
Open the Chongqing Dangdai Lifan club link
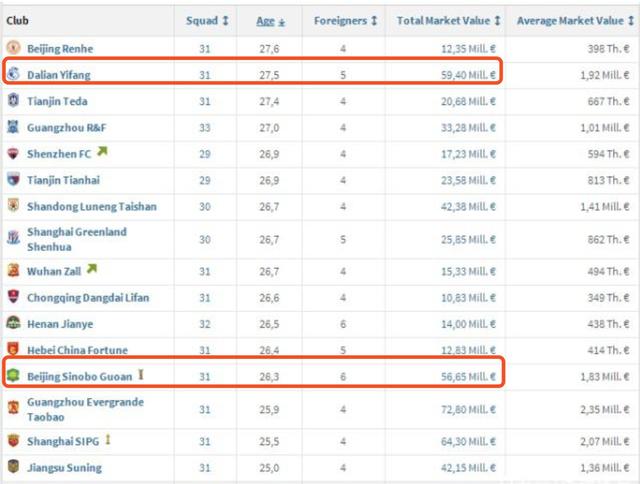coord(88,298)
